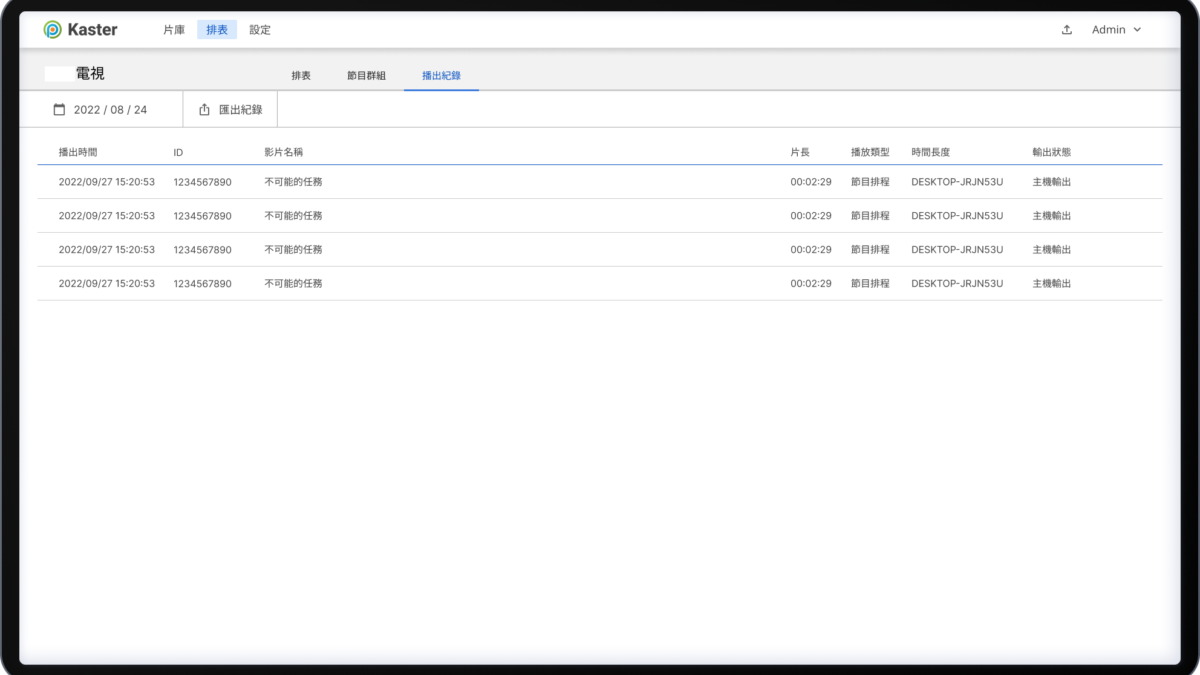This screenshot has height=675, width=1200.
Task: Open the 設定 menu
Action: [260, 30]
